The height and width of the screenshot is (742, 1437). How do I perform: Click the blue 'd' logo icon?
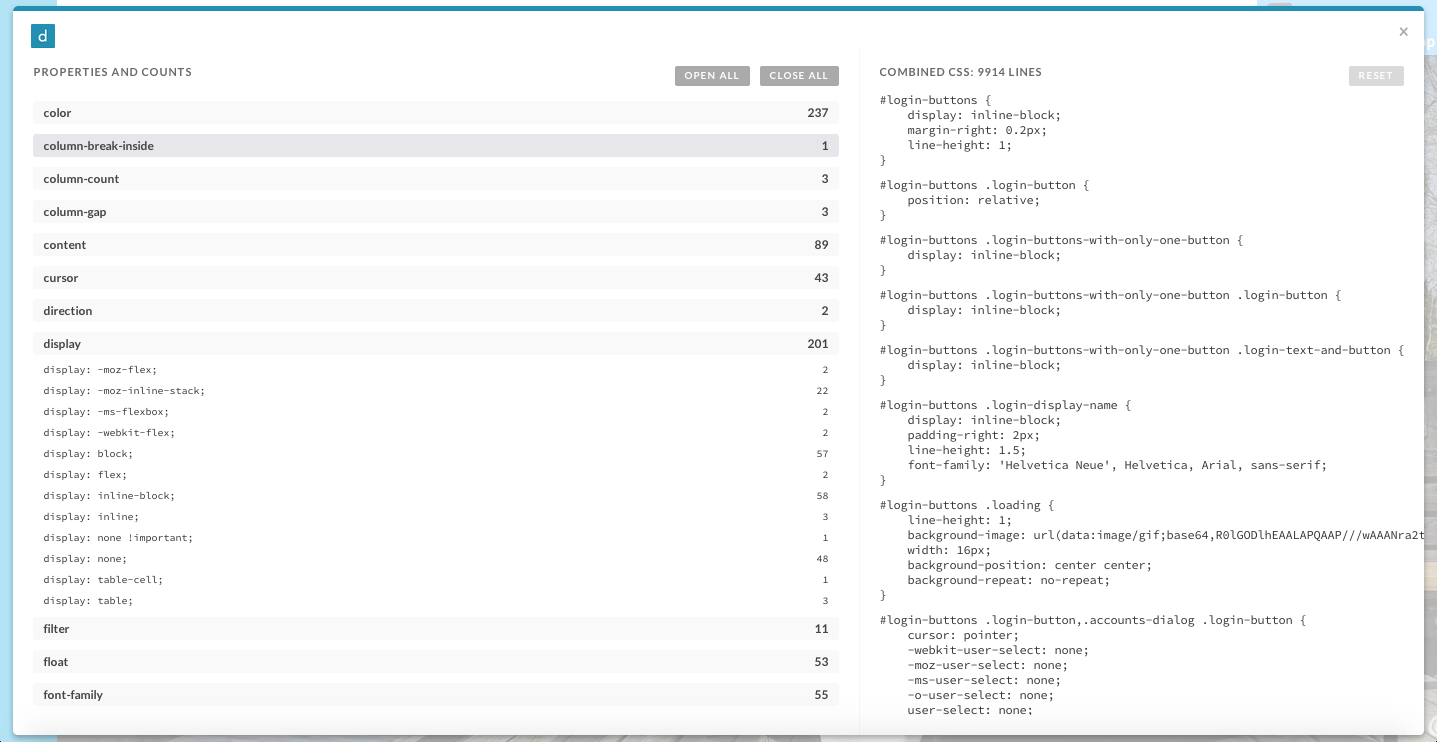pyautogui.click(x=43, y=36)
